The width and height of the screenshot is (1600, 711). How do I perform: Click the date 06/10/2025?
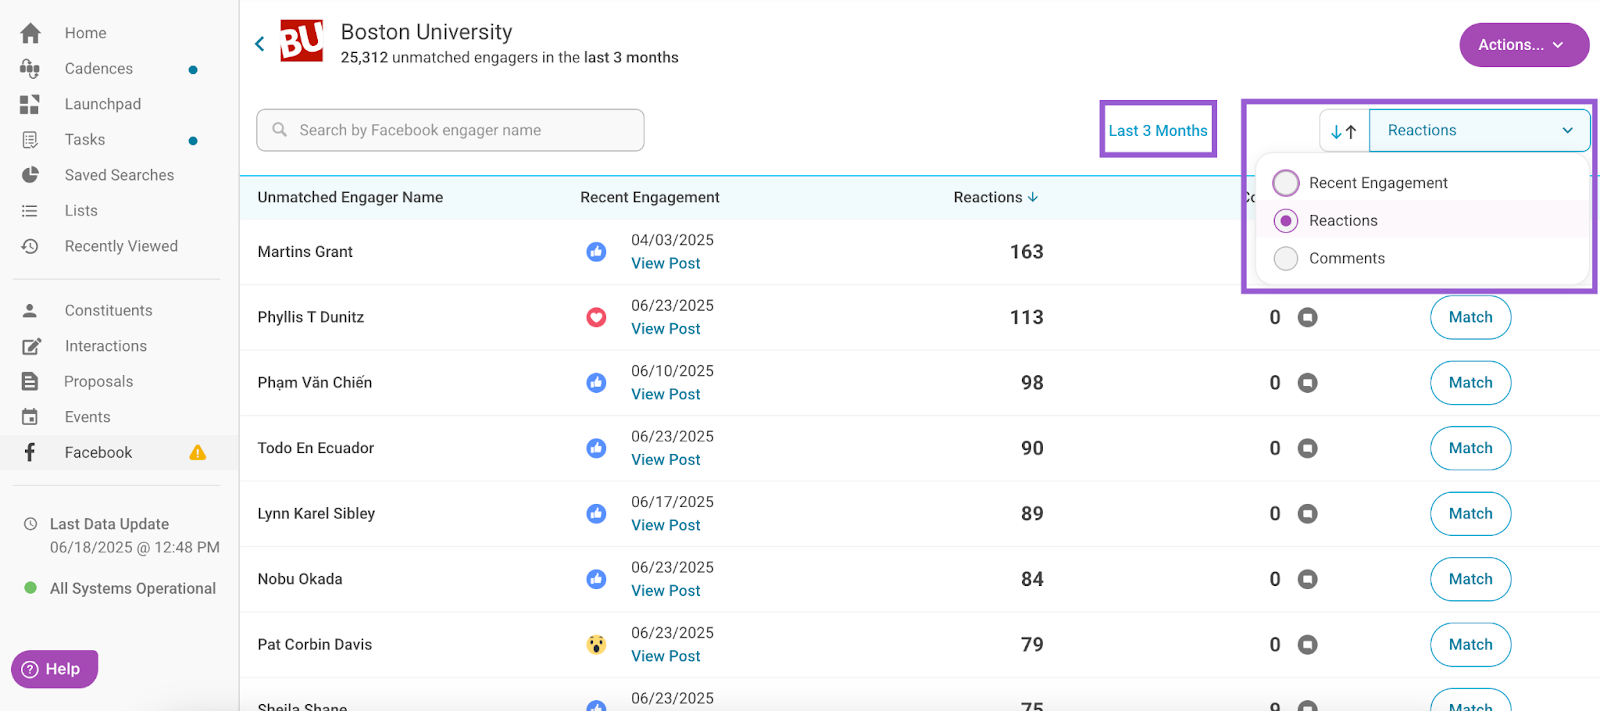click(672, 371)
